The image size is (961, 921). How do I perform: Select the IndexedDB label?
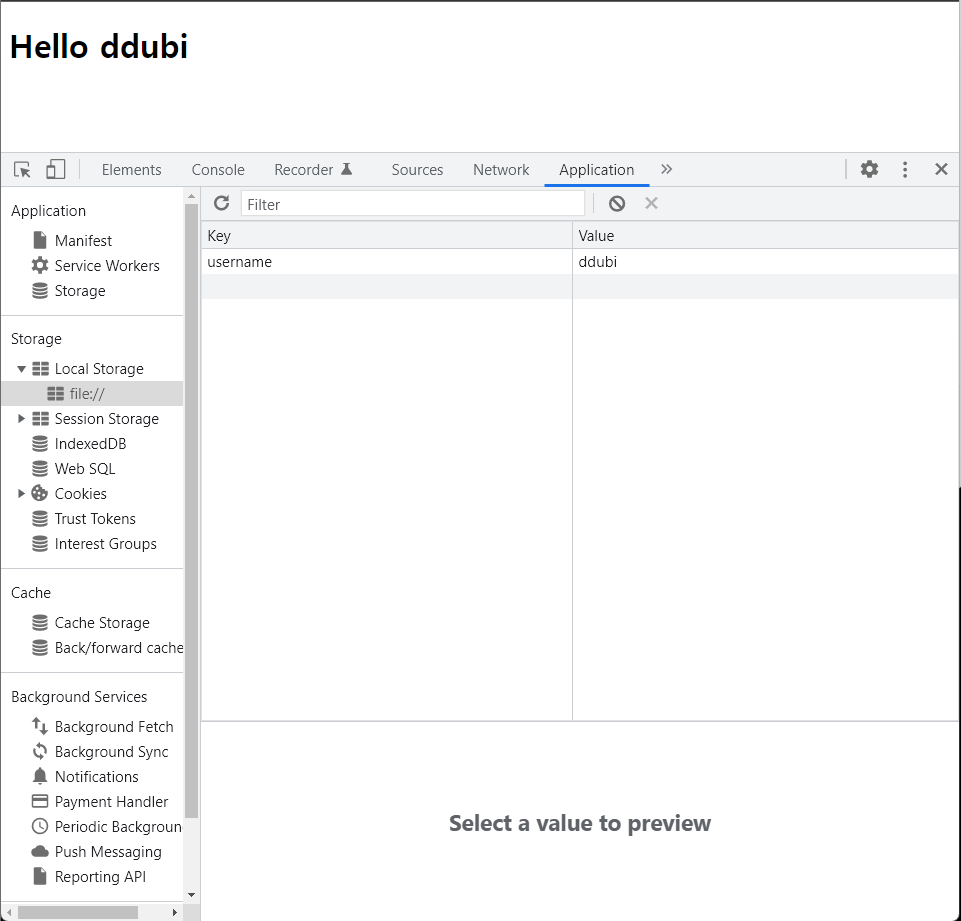click(x=90, y=444)
